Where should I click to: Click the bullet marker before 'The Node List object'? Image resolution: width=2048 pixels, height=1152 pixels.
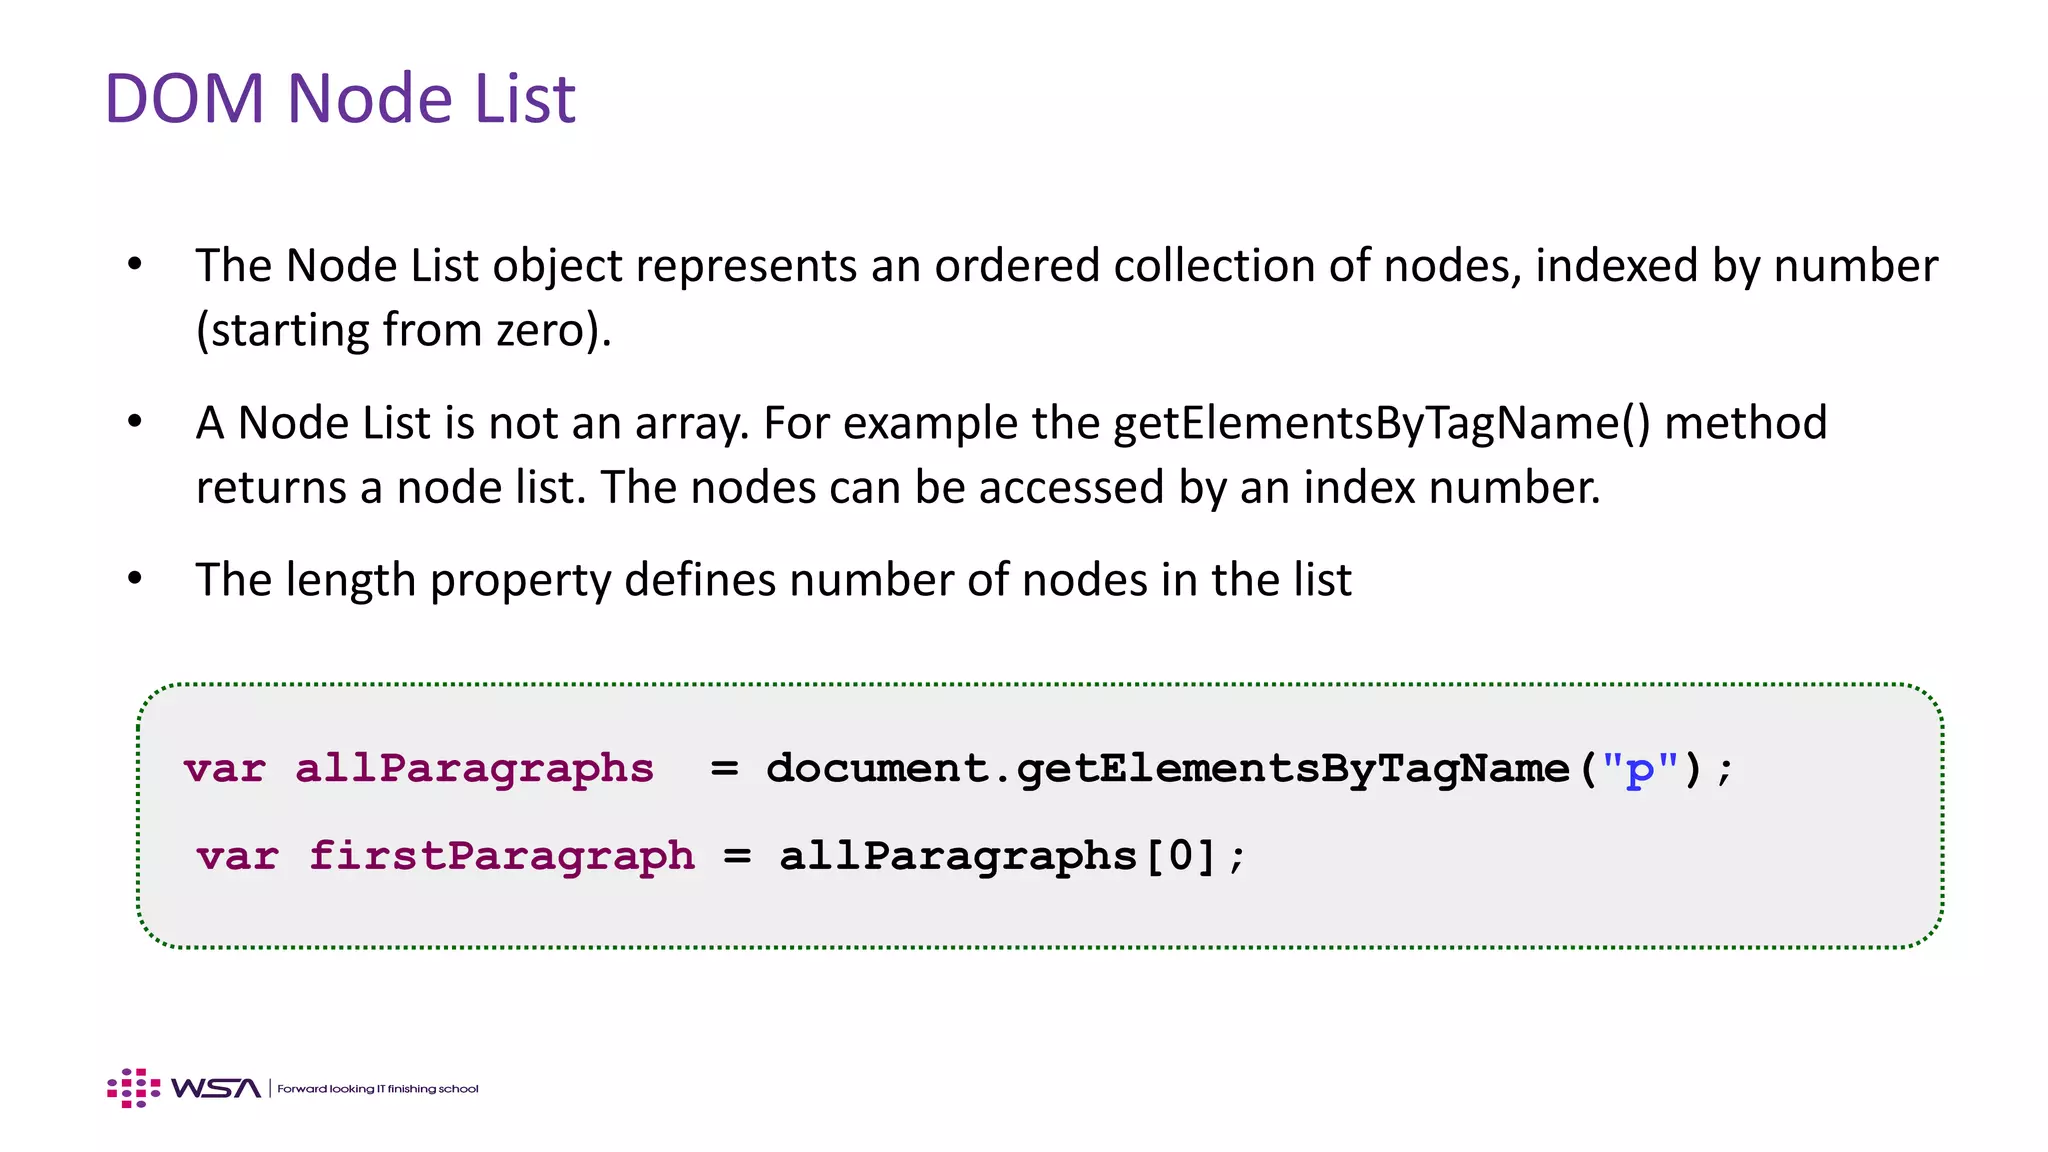click(135, 265)
